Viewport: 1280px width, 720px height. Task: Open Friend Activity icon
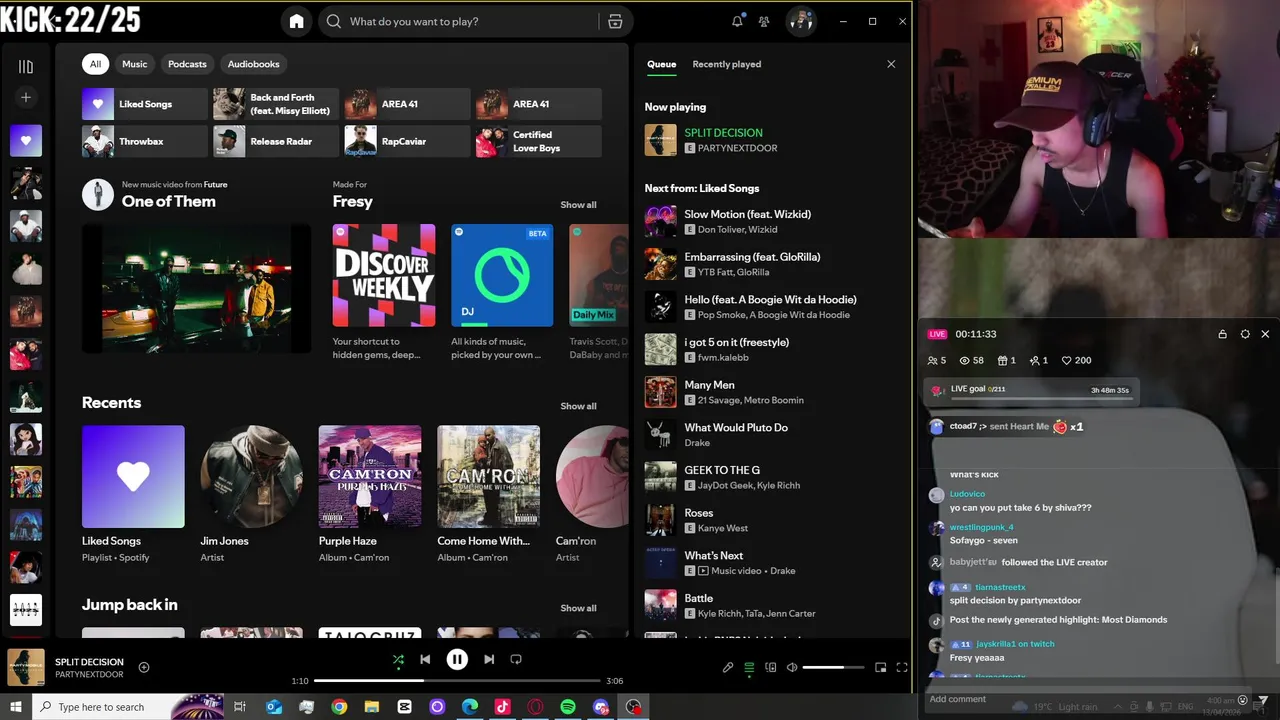764,21
